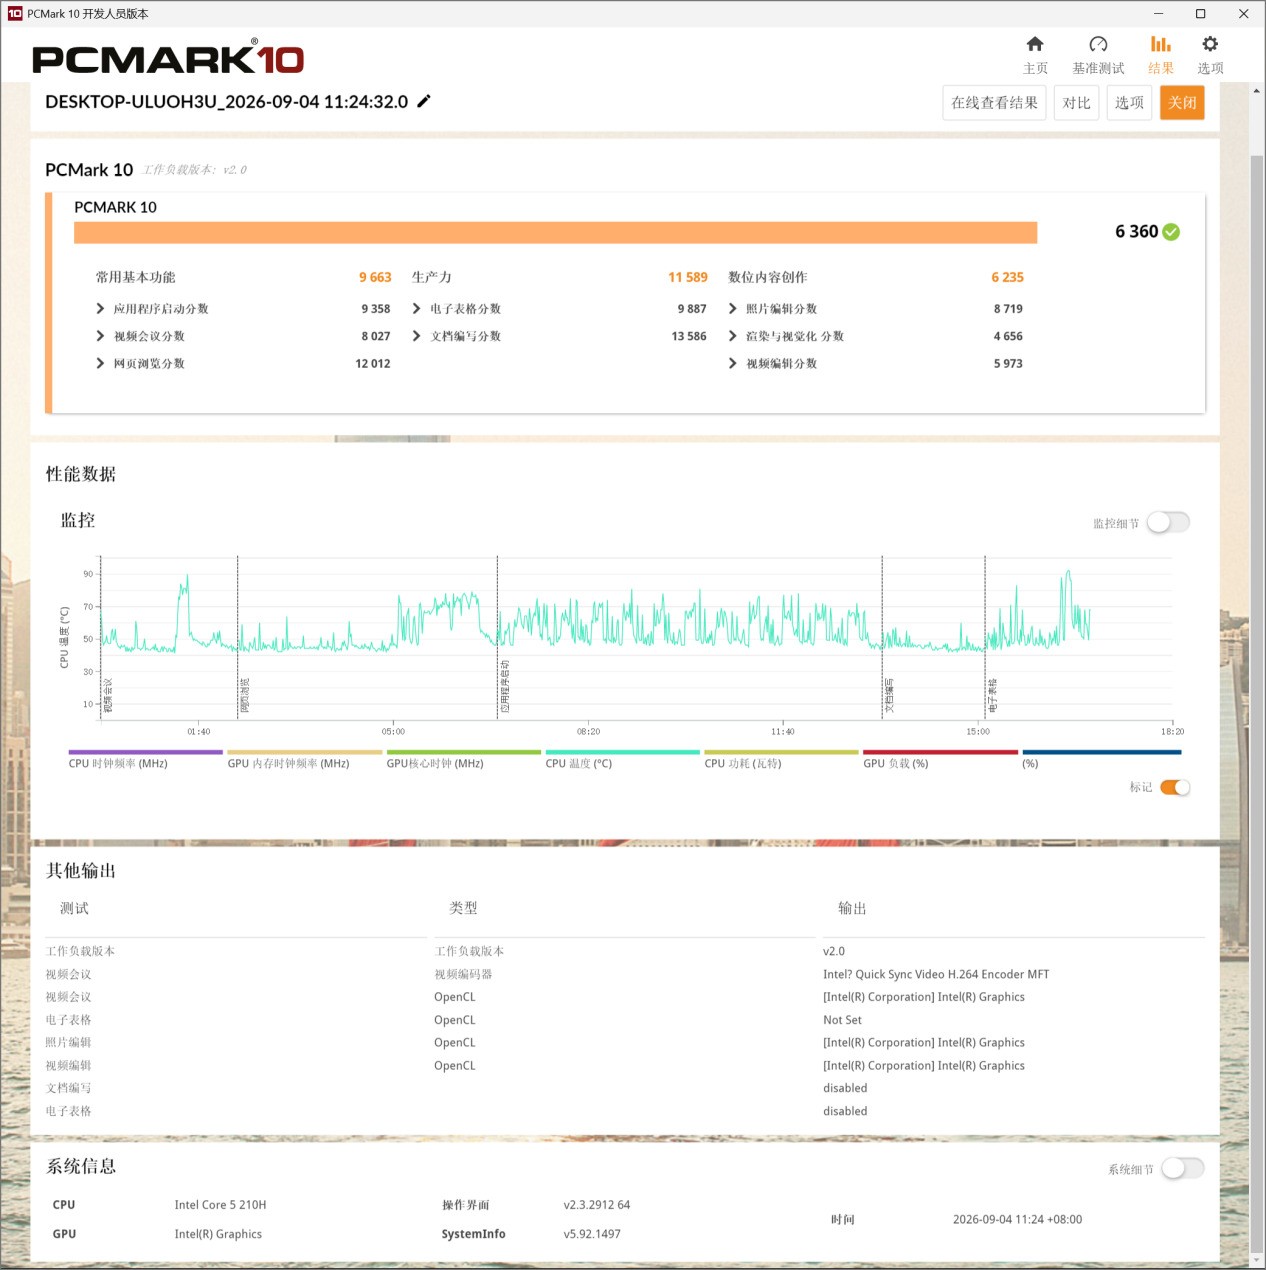1266x1270 pixels.
Task: Click the Quick Sync Video H.264 Encoder output
Action: pyautogui.click(x=936, y=974)
